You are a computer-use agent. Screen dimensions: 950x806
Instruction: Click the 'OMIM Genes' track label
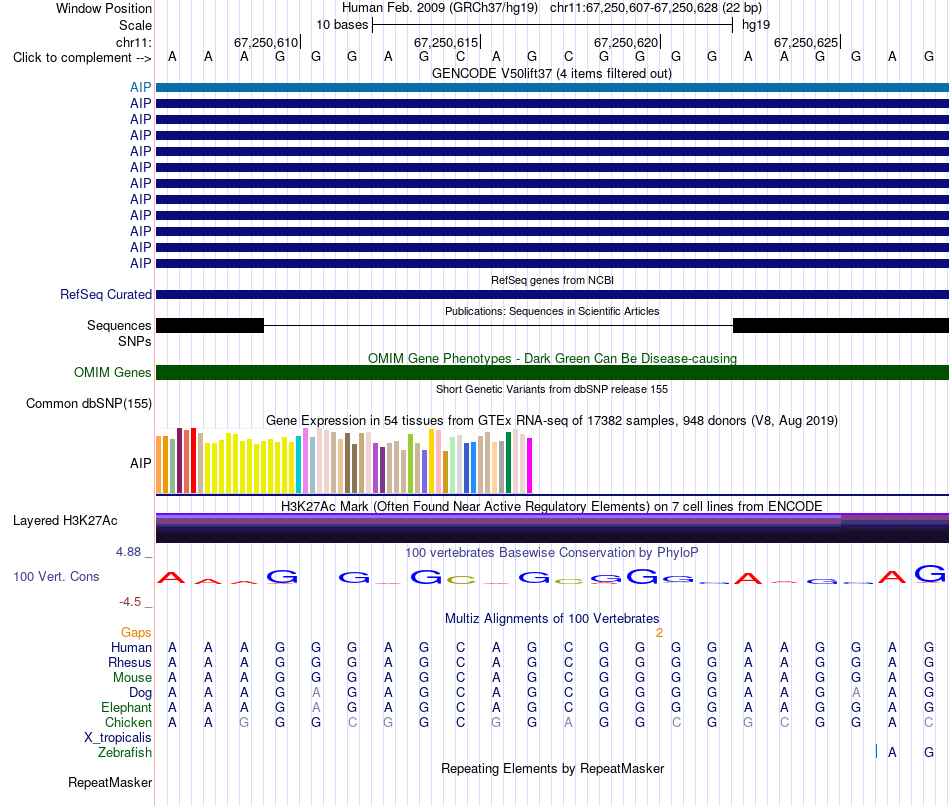point(112,372)
